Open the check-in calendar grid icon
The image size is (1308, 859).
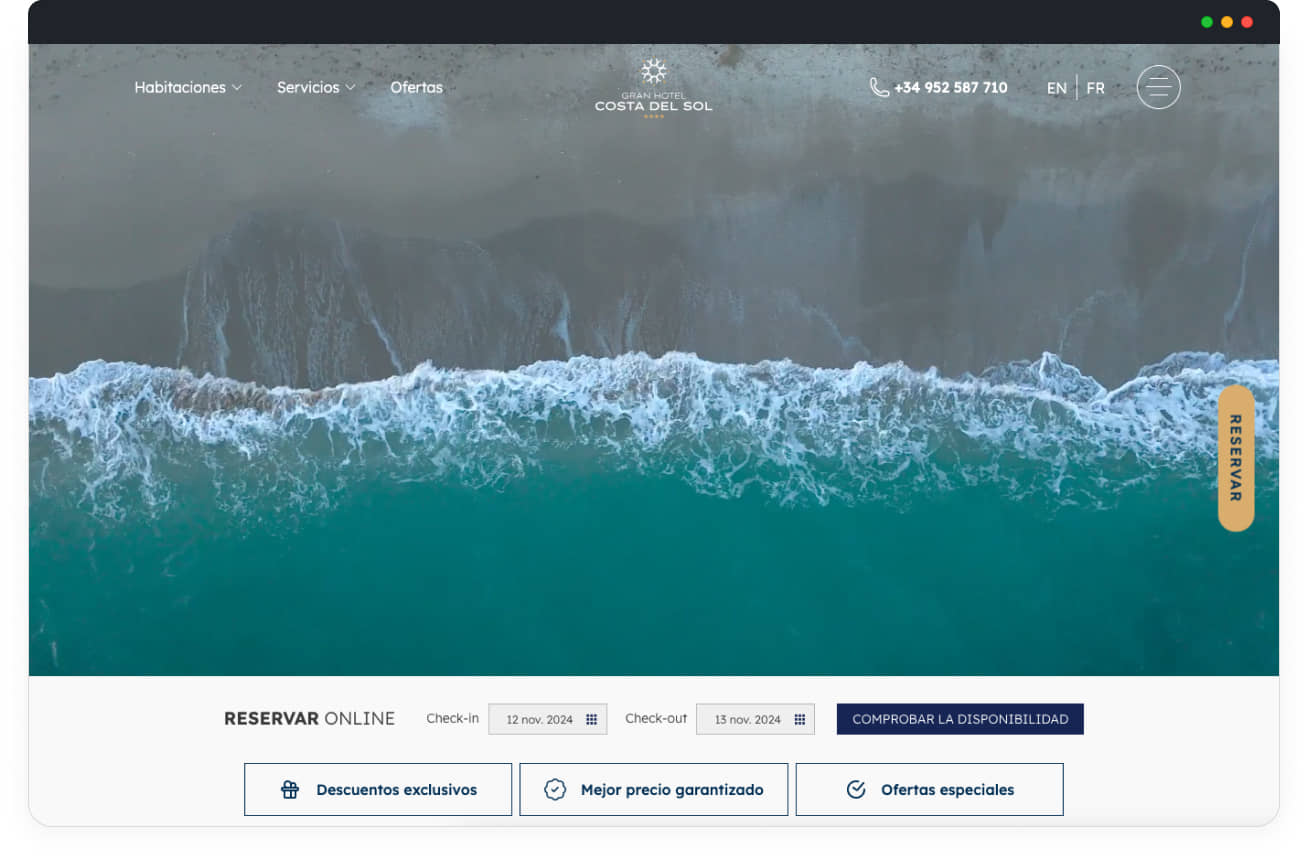(592, 719)
